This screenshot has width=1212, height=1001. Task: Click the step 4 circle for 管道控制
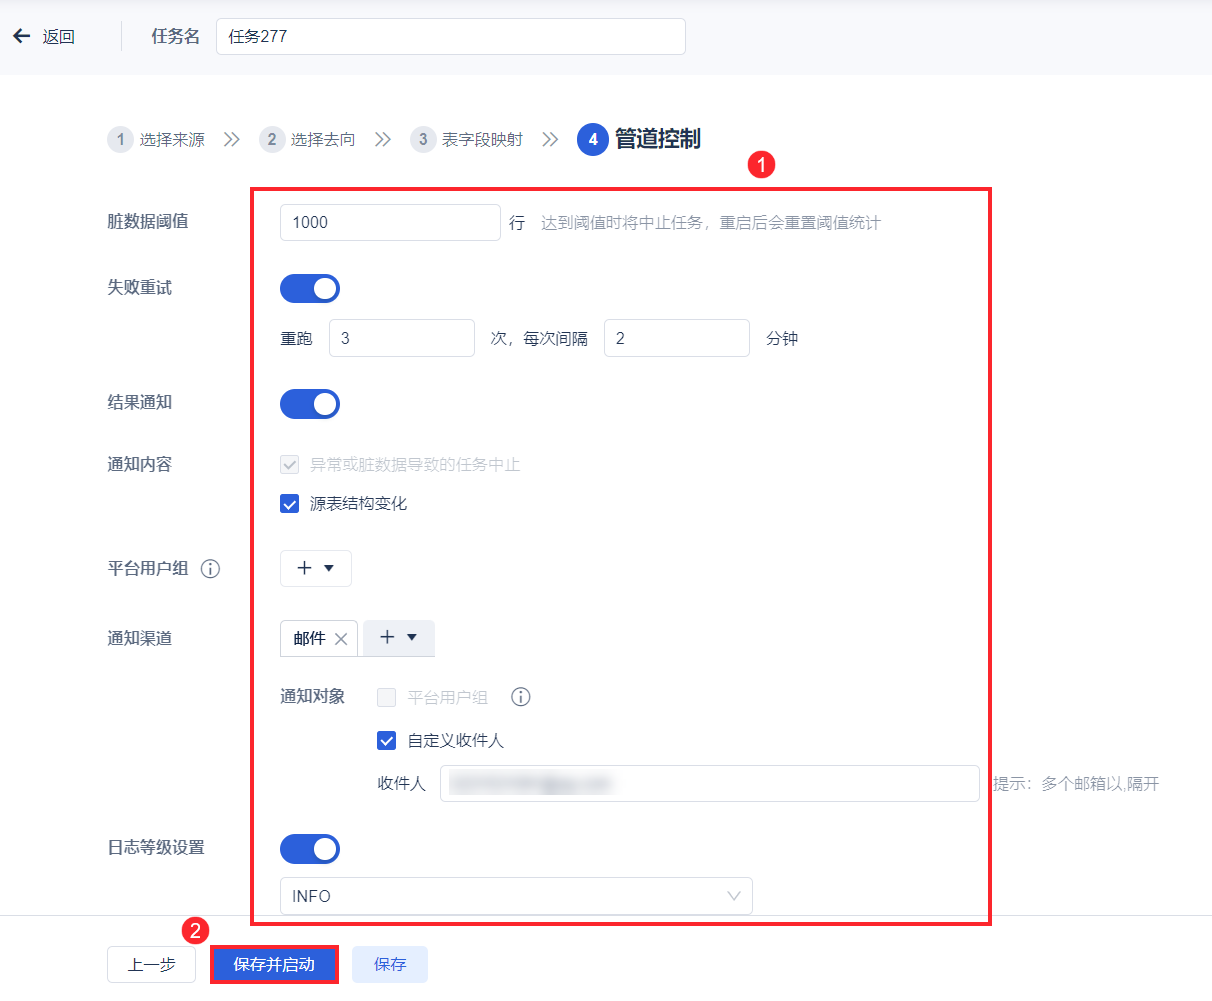click(x=593, y=139)
